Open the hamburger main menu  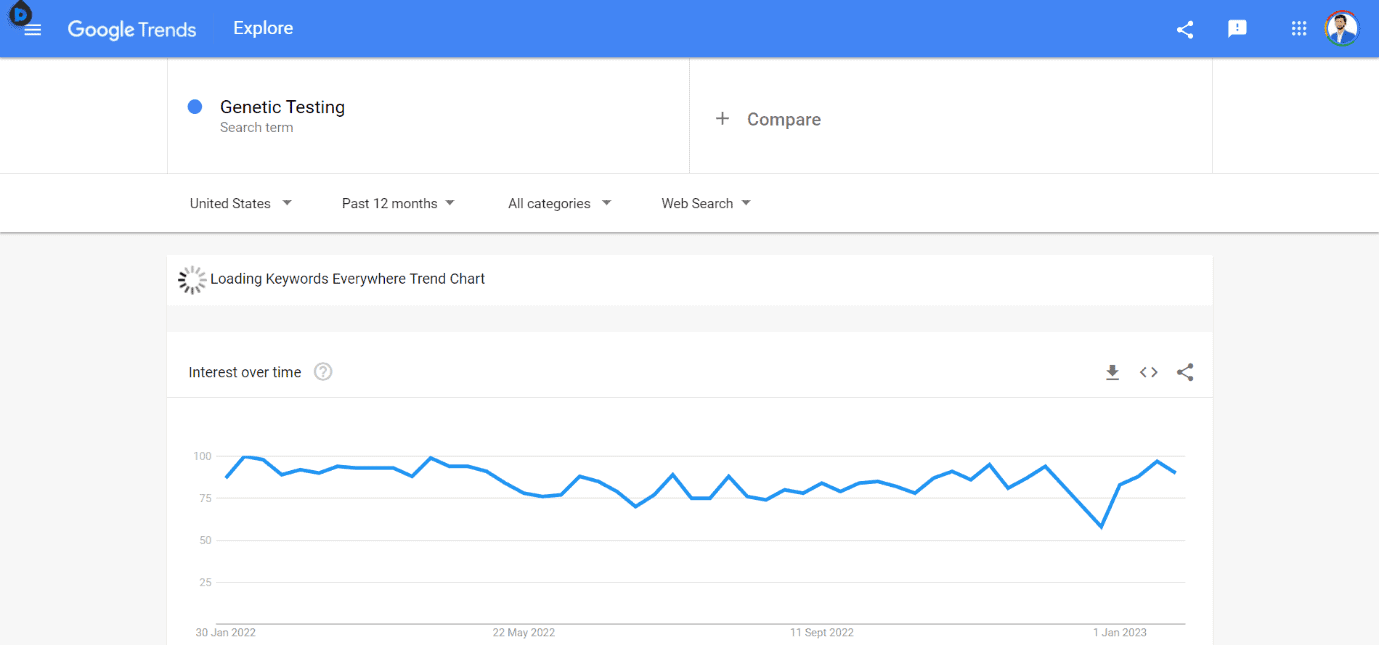click(32, 30)
